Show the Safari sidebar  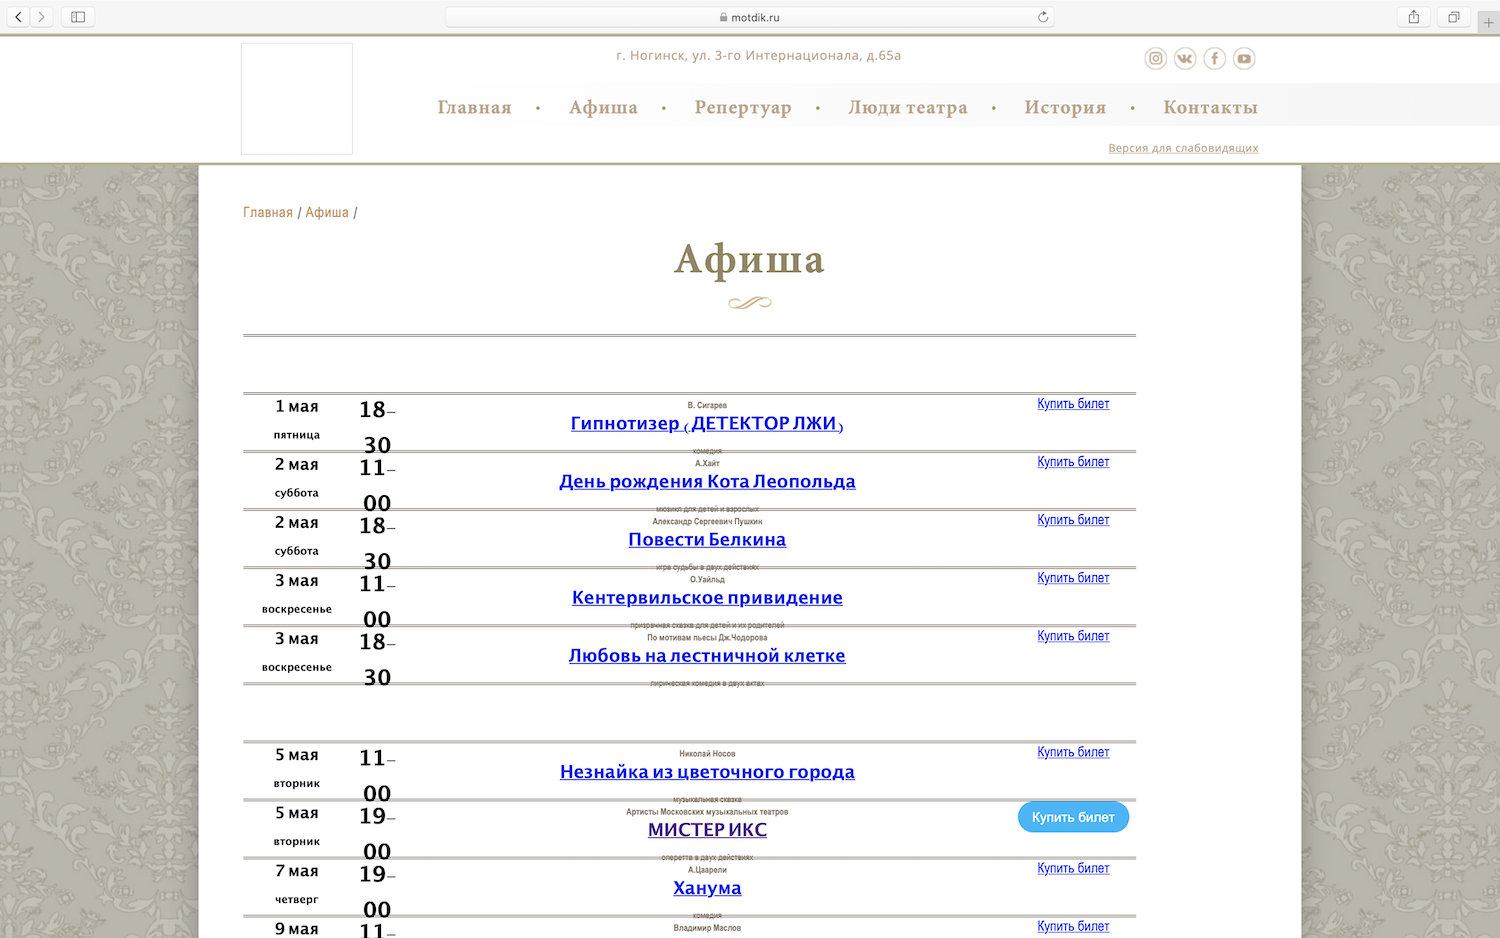tap(78, 17)
